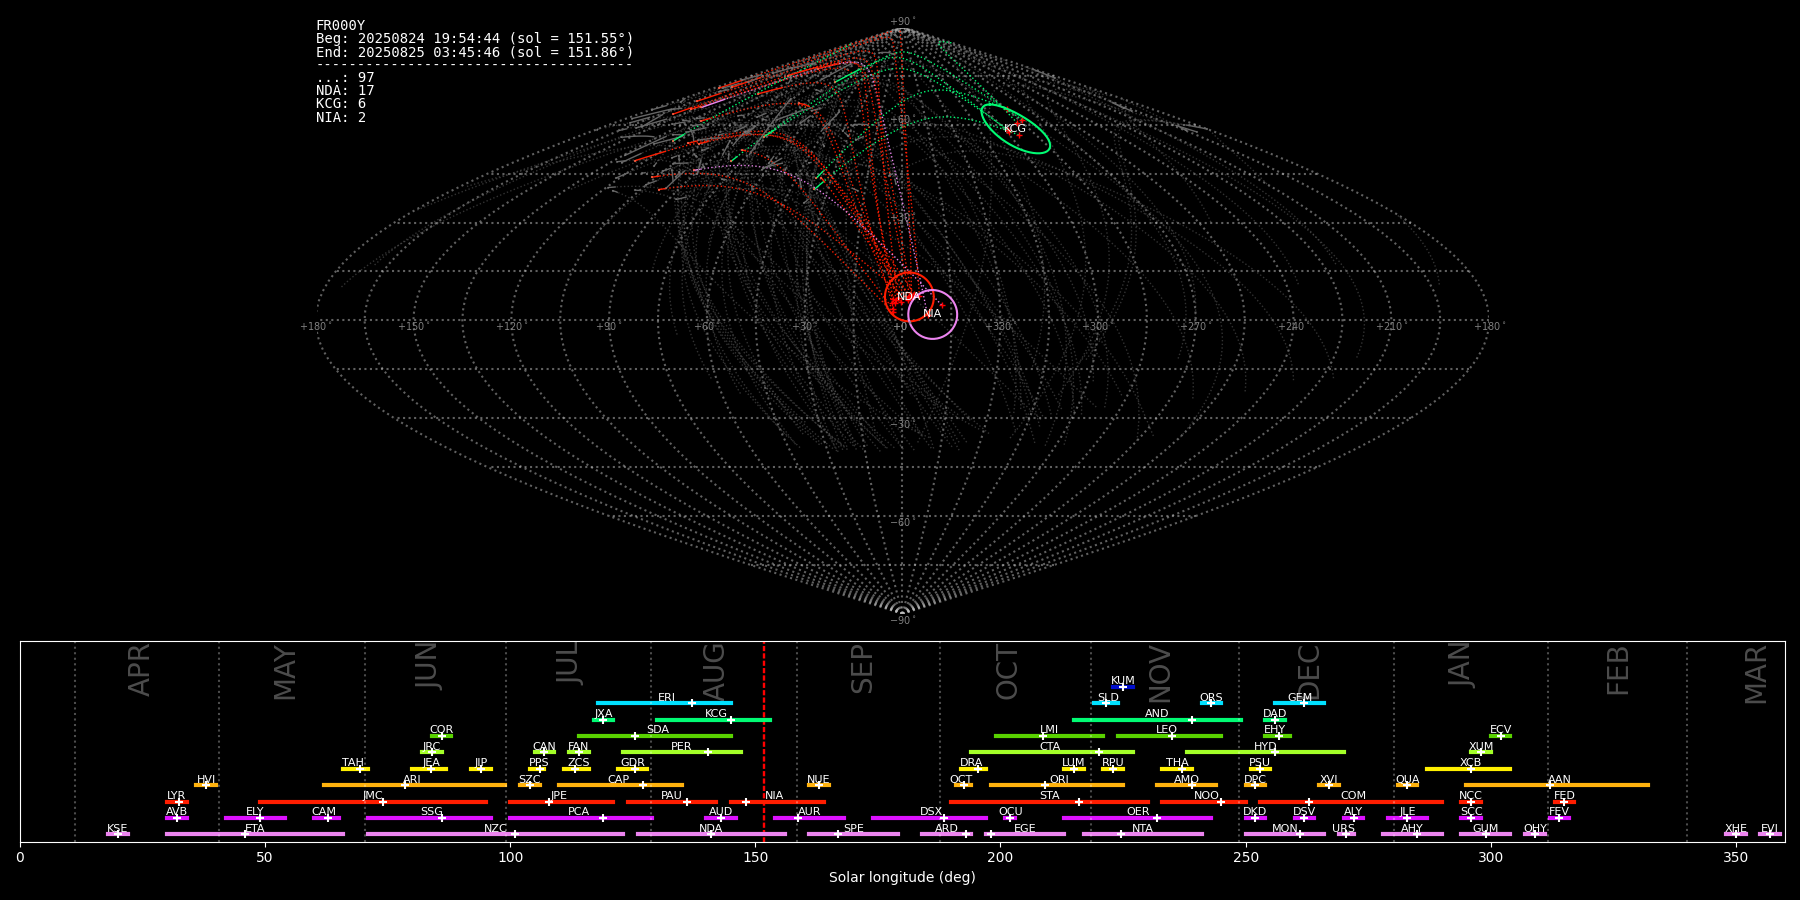This screenshot has width=1800, height=900.
Task: Click the '...: 97' sporadic count line
Action: [x=345, y=78]
